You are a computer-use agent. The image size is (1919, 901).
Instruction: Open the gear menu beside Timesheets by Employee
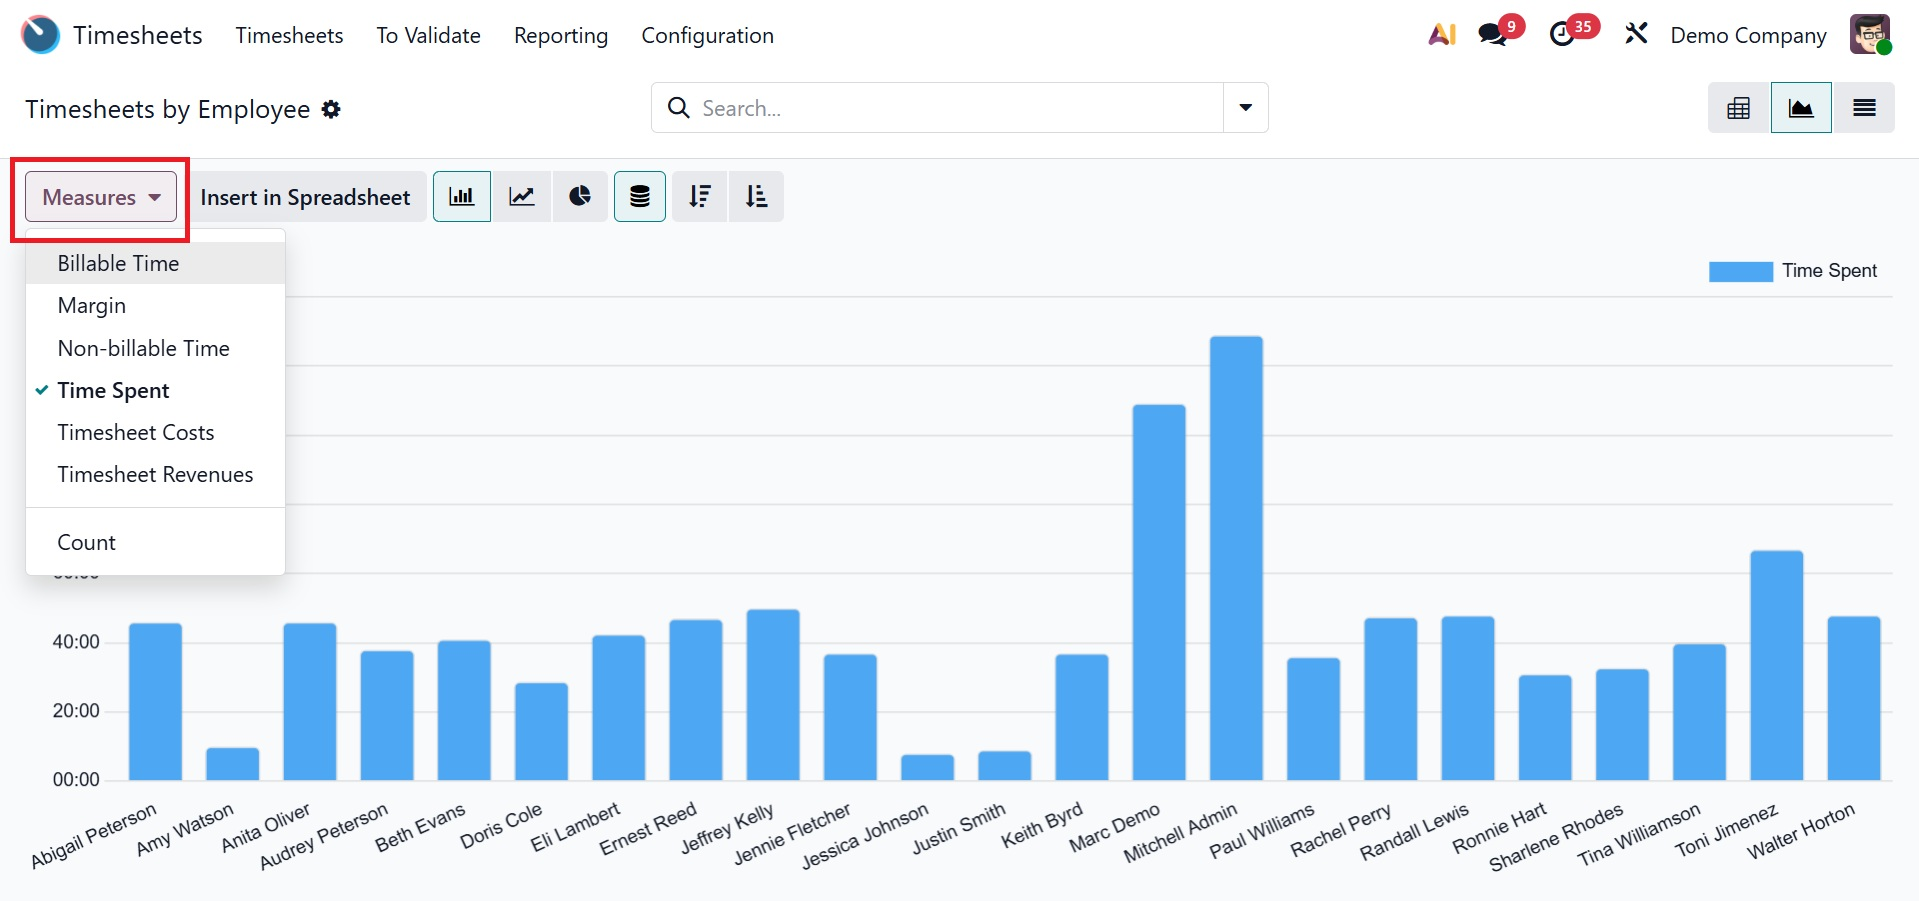pyautogui.click(x=331, y=110)
